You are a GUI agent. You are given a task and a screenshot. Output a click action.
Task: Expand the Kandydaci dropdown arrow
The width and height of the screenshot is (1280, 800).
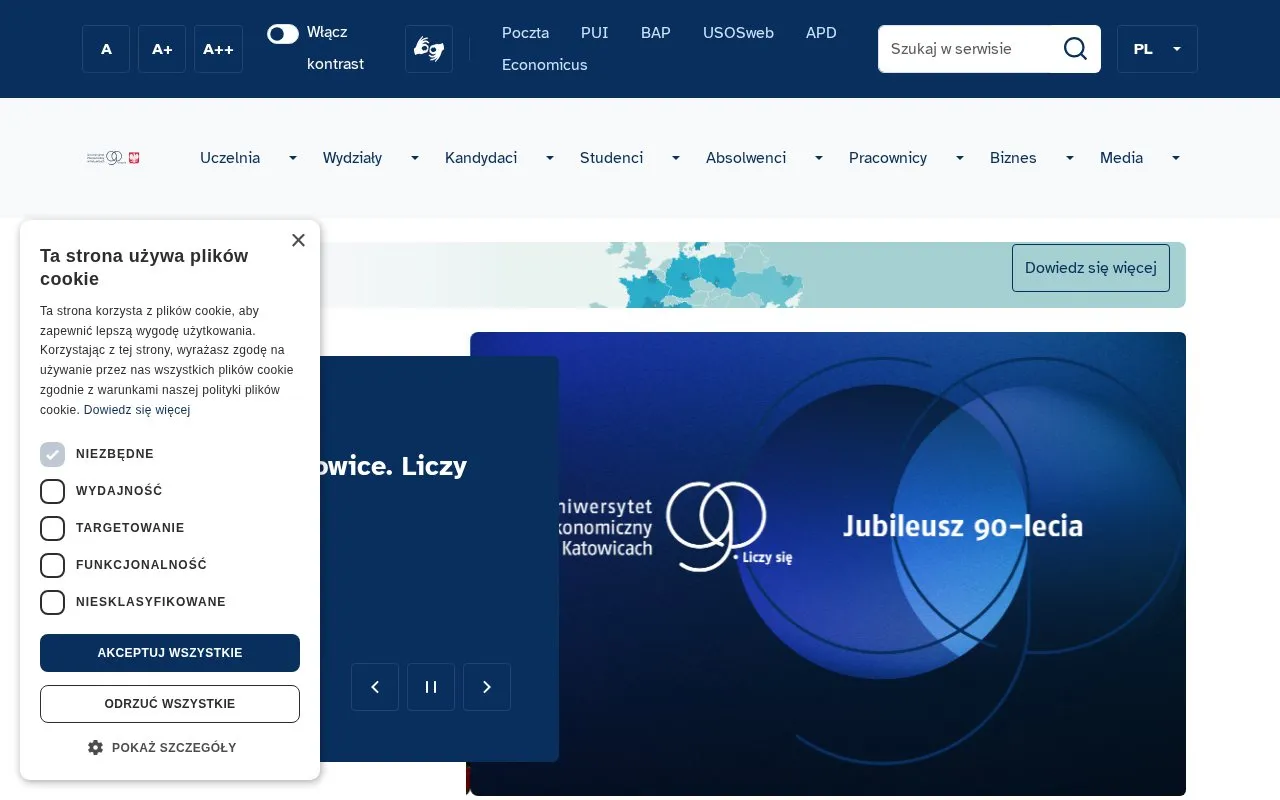point(550,158)
